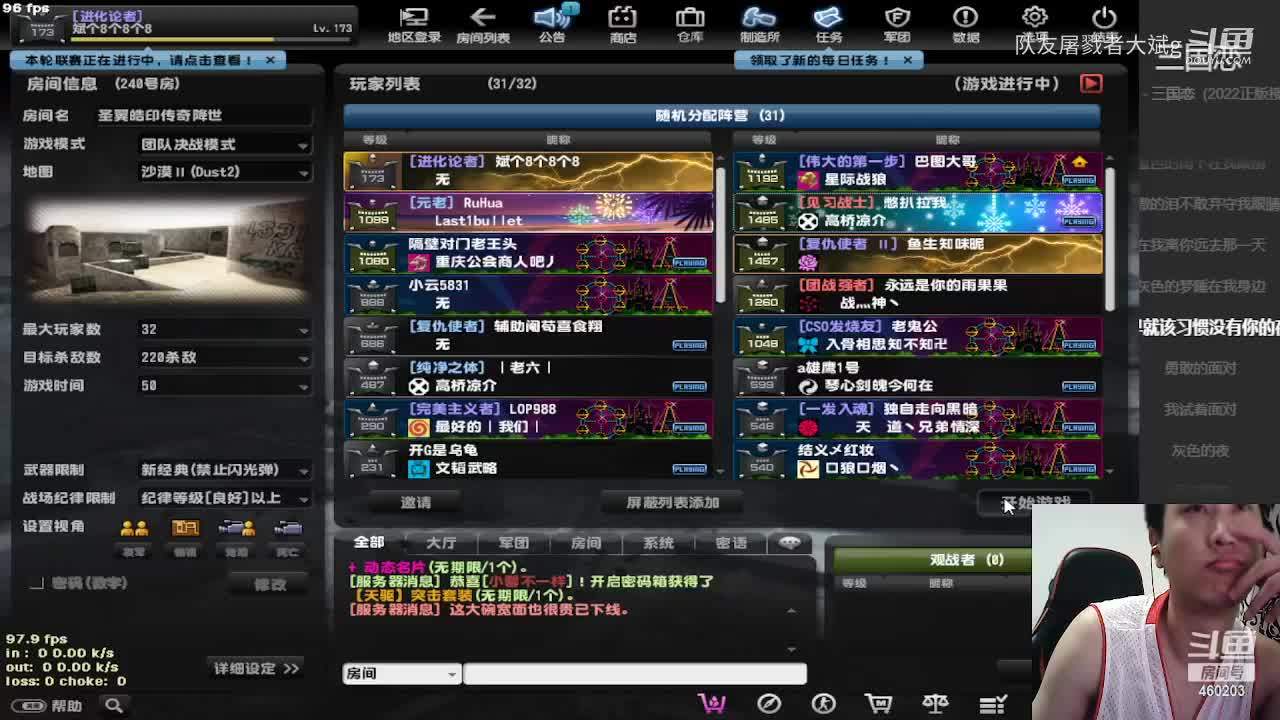This screenshot has width=1280, height=720.
Task: Switch to the 大厅 chat tab
Action: tap(441, 543)
